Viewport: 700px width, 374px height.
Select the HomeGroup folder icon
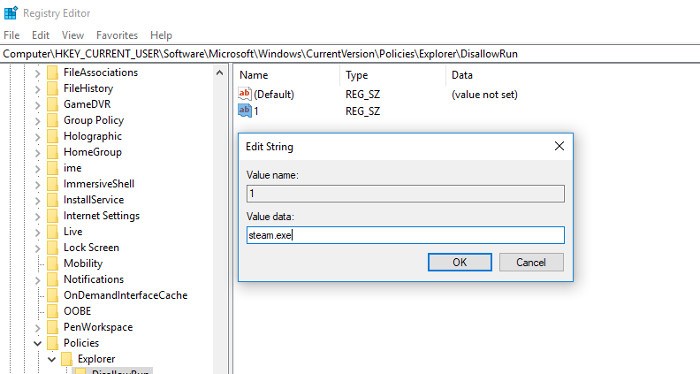pos(53,152)
